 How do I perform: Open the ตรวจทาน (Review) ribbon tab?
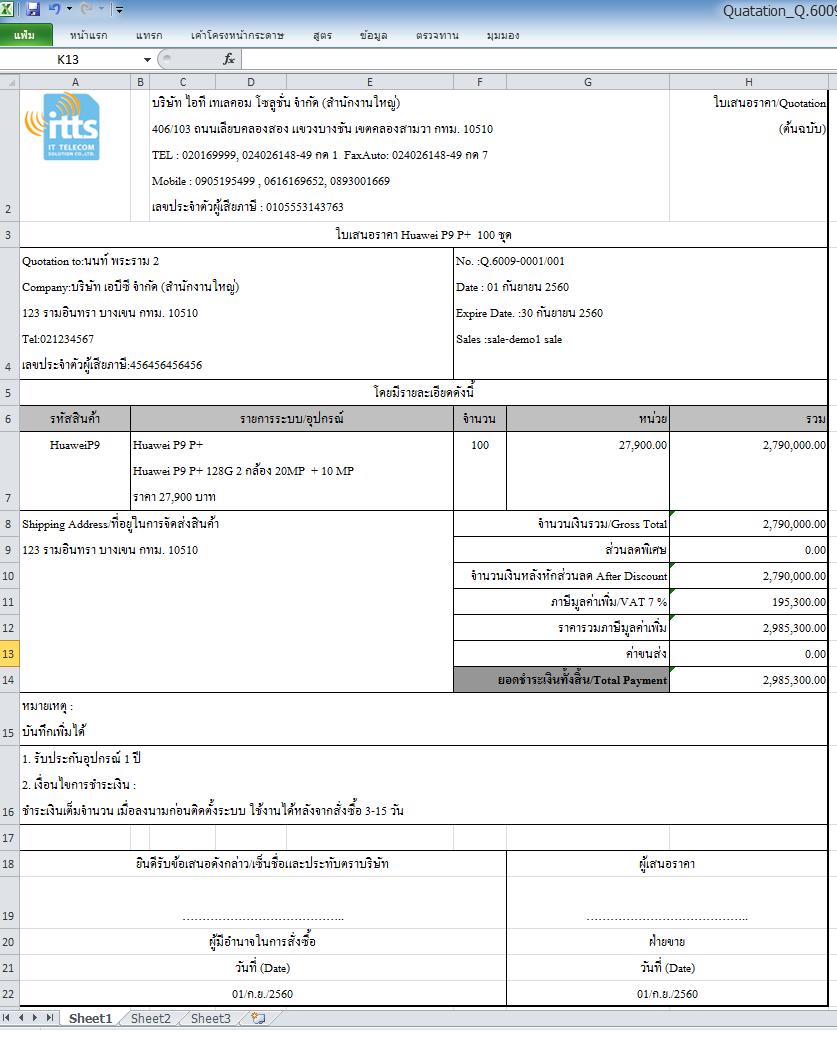pyautogui.click(x=437, y=35)
